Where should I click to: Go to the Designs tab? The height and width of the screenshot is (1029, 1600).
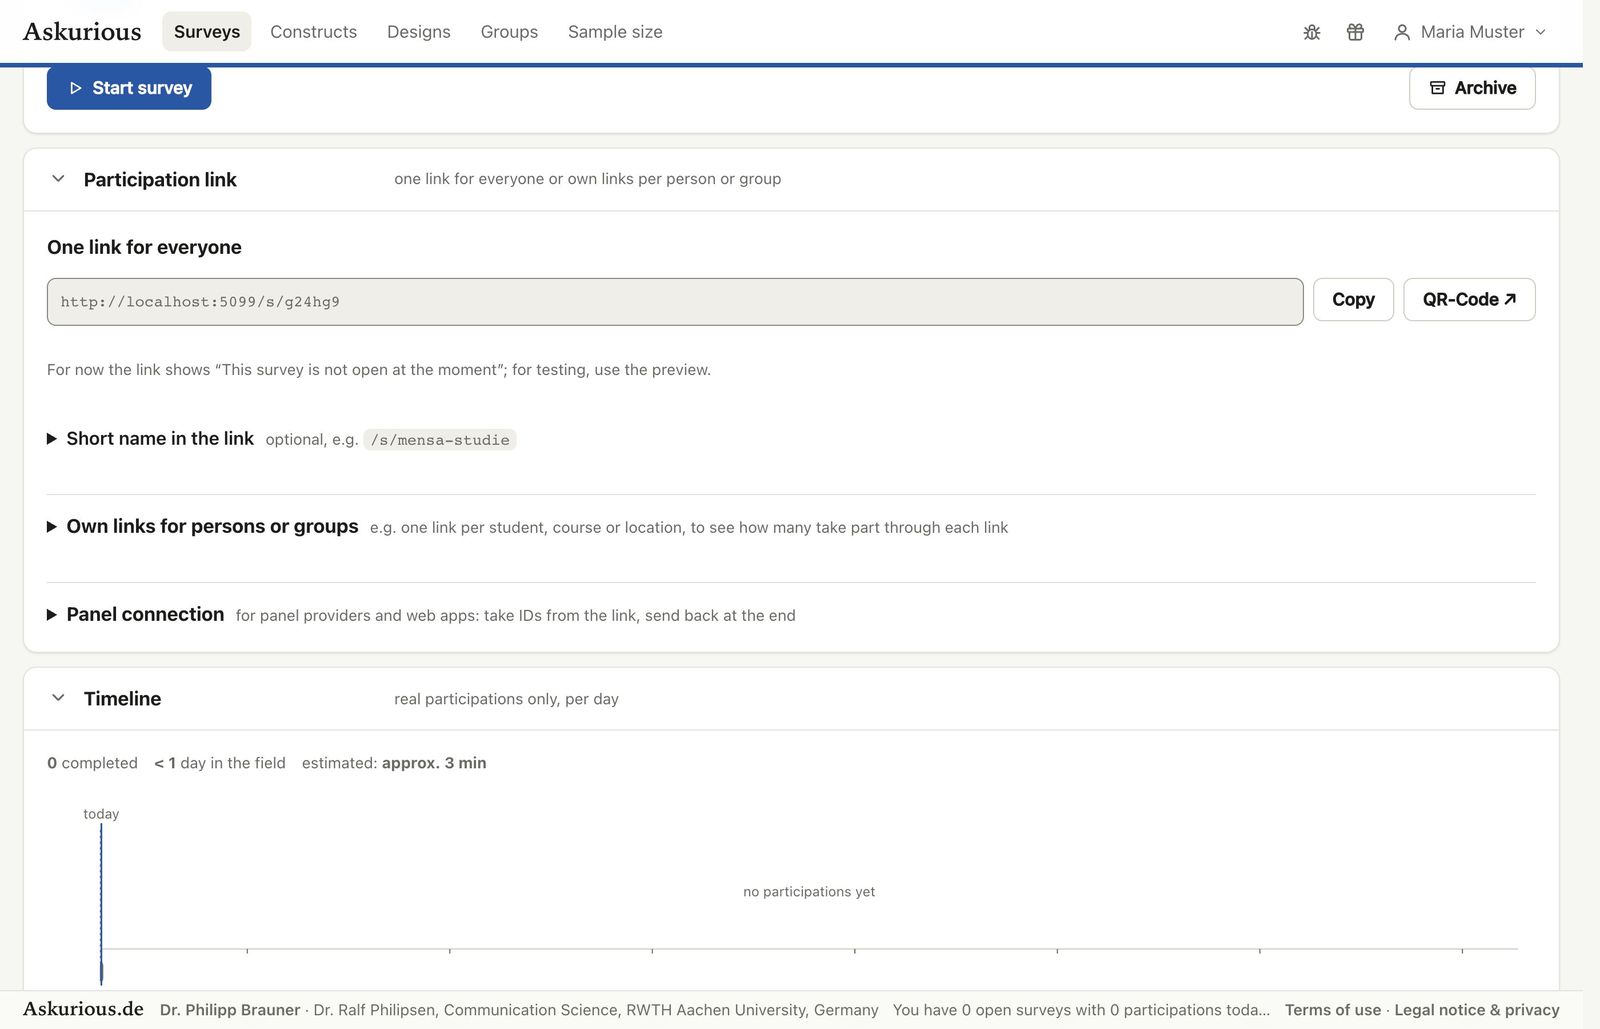coord(418,32)
